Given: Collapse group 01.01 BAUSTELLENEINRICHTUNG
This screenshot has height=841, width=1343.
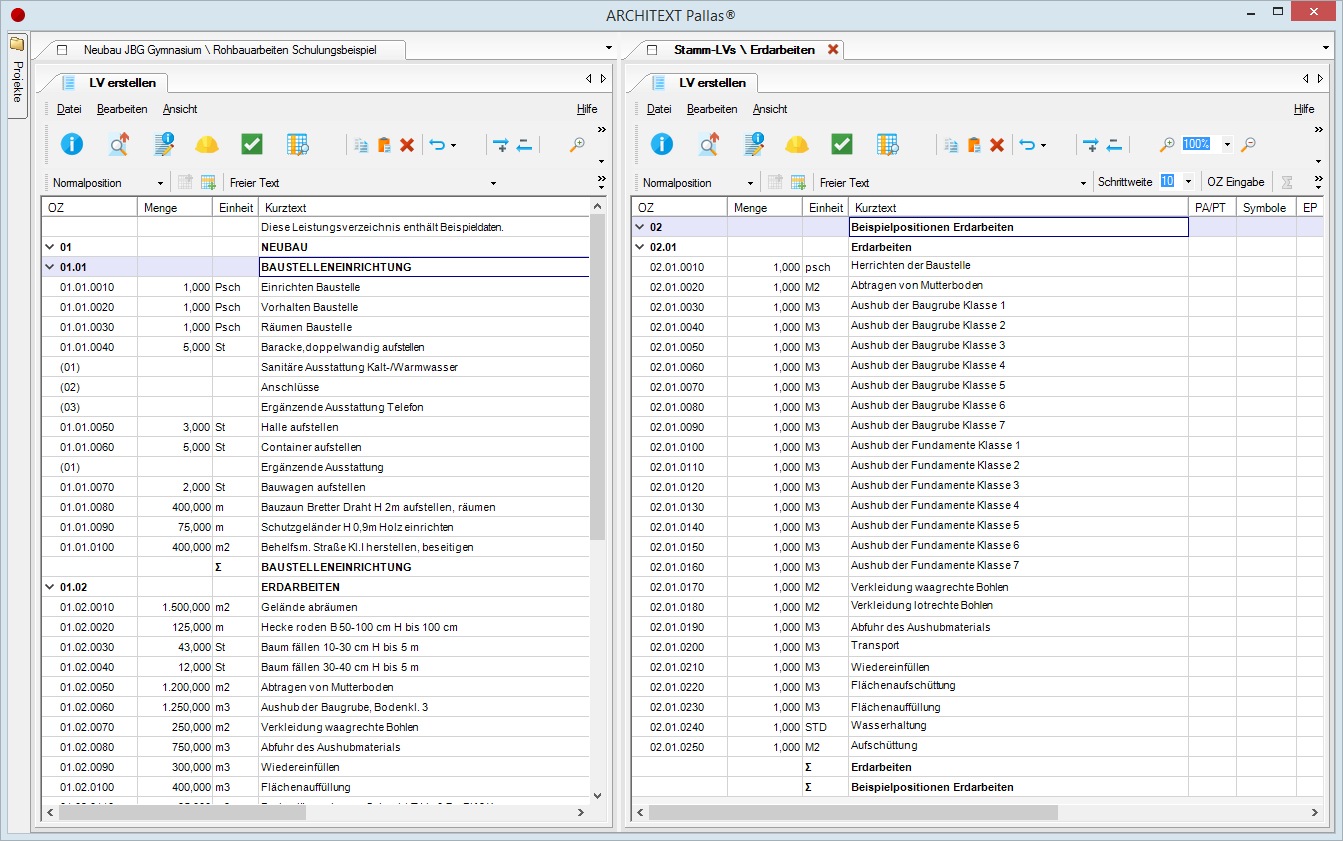Looking at the screenshot, I should point(49,267).
